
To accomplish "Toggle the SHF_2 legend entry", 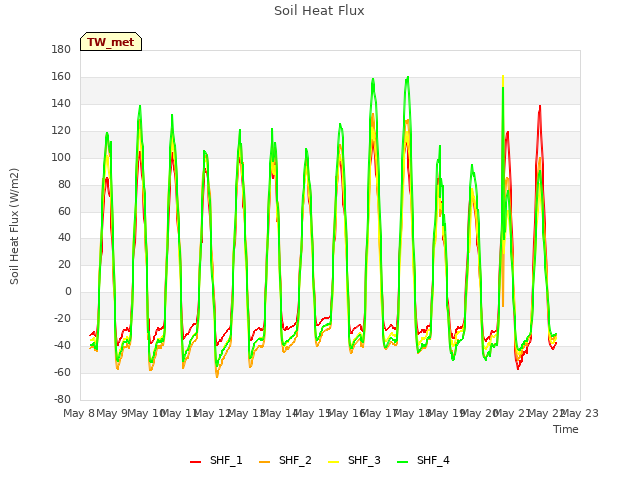I will click(x=285, y=460).
